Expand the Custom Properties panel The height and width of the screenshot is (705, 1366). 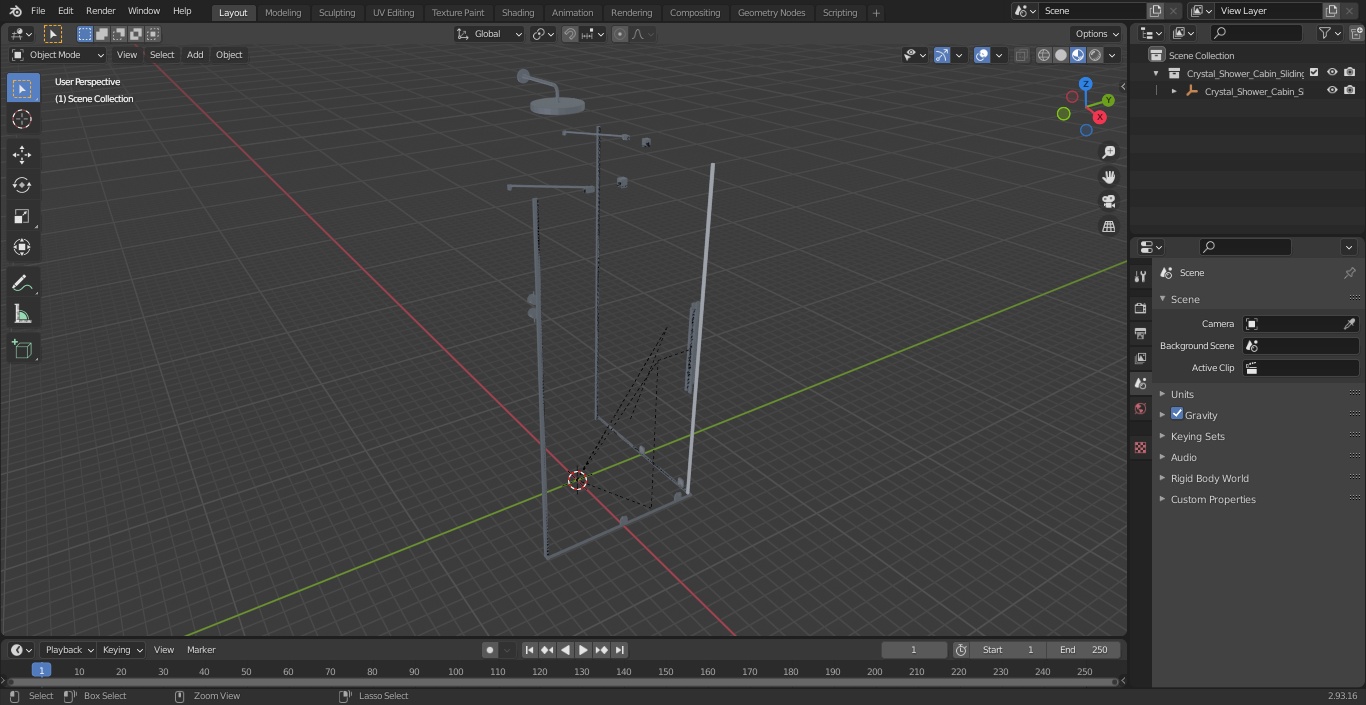[1212, 499]
